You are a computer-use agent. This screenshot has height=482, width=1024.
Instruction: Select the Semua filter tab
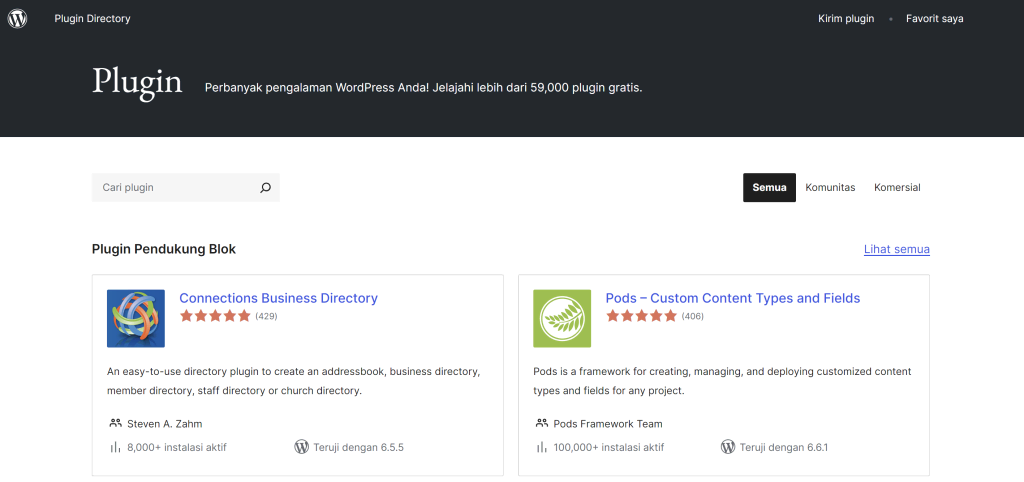769,188
